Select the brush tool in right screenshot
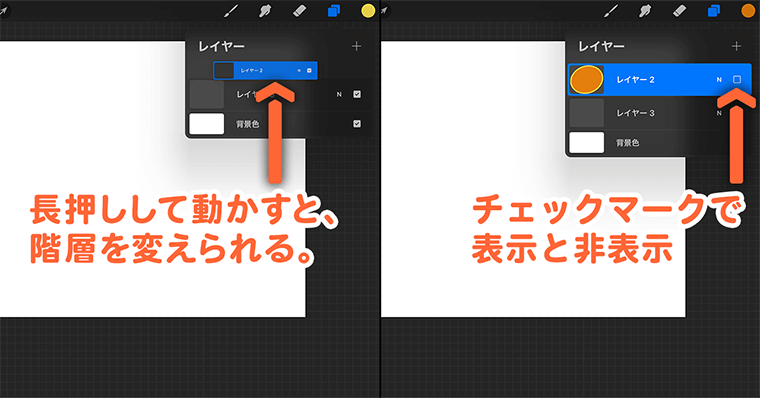Viewport: 760px width, 398px height. pos(611,10)
